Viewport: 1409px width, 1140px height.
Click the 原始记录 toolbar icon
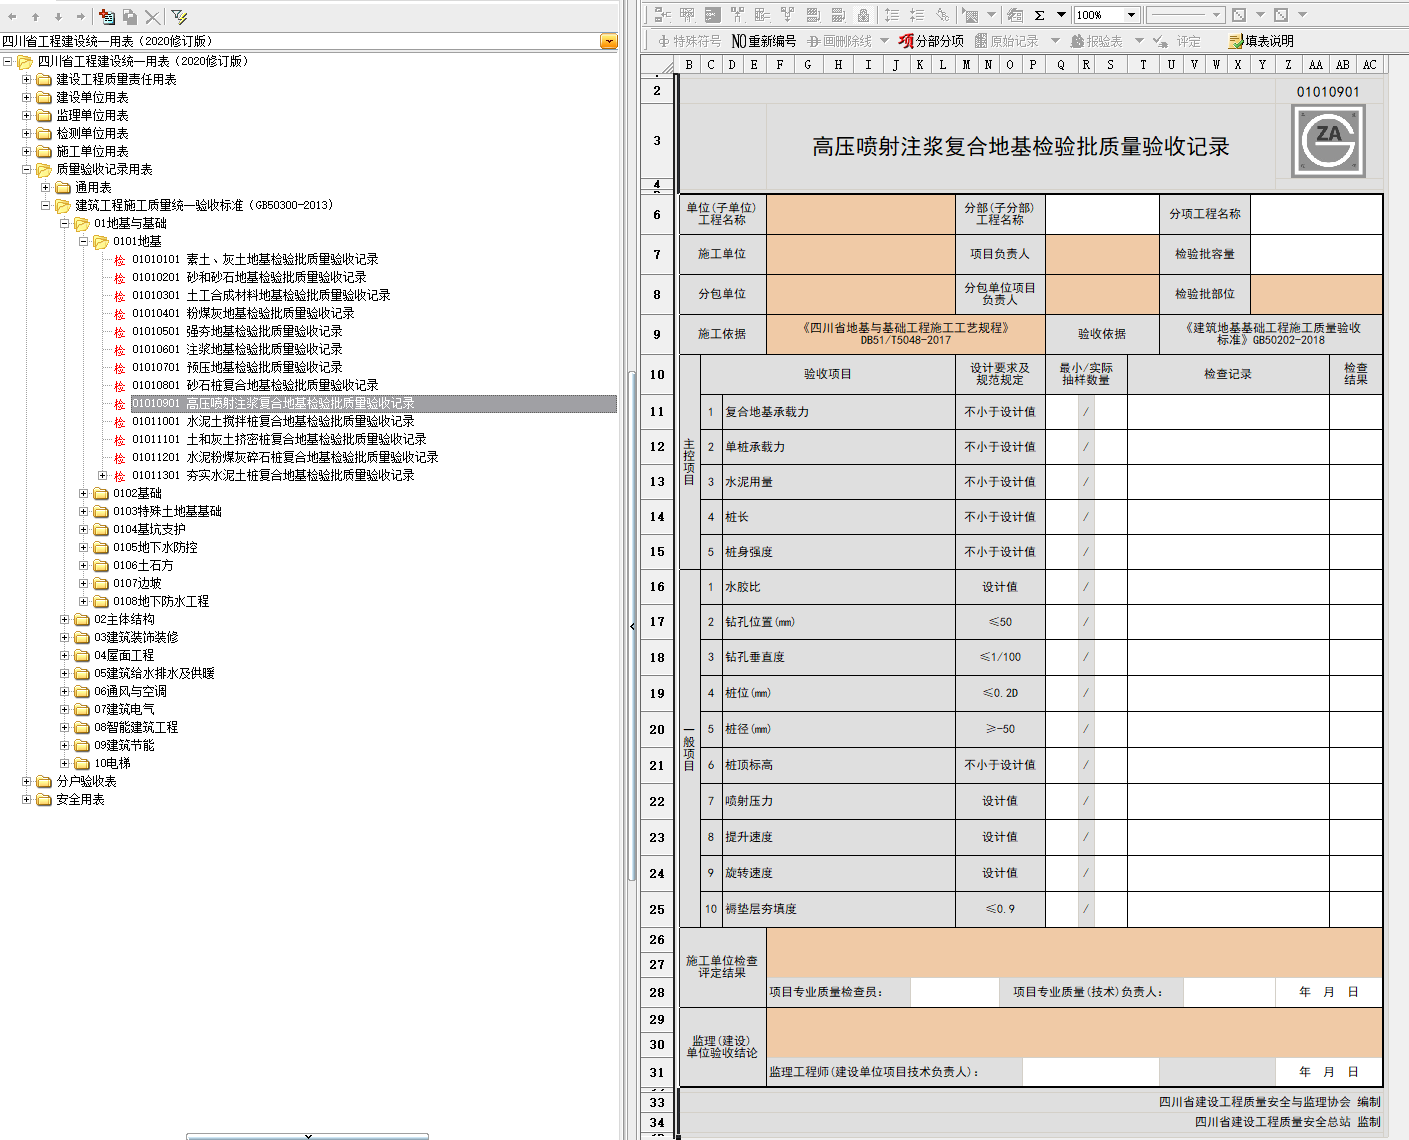(1007, 41)
